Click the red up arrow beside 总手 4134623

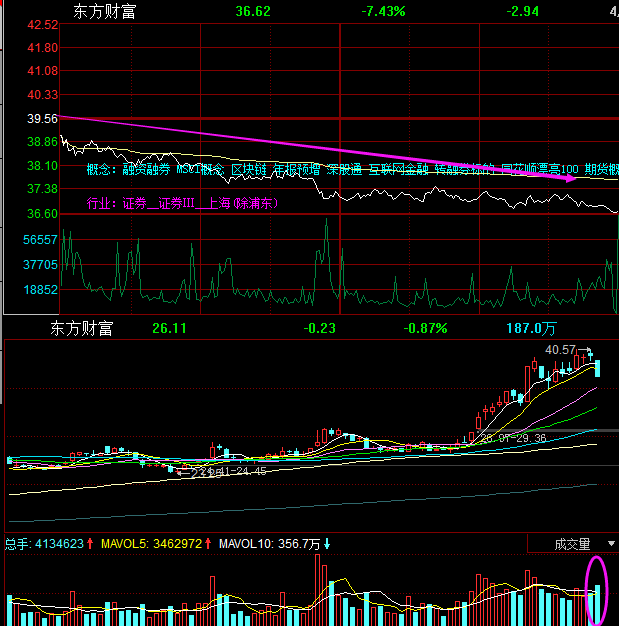[x=90, y=543]
